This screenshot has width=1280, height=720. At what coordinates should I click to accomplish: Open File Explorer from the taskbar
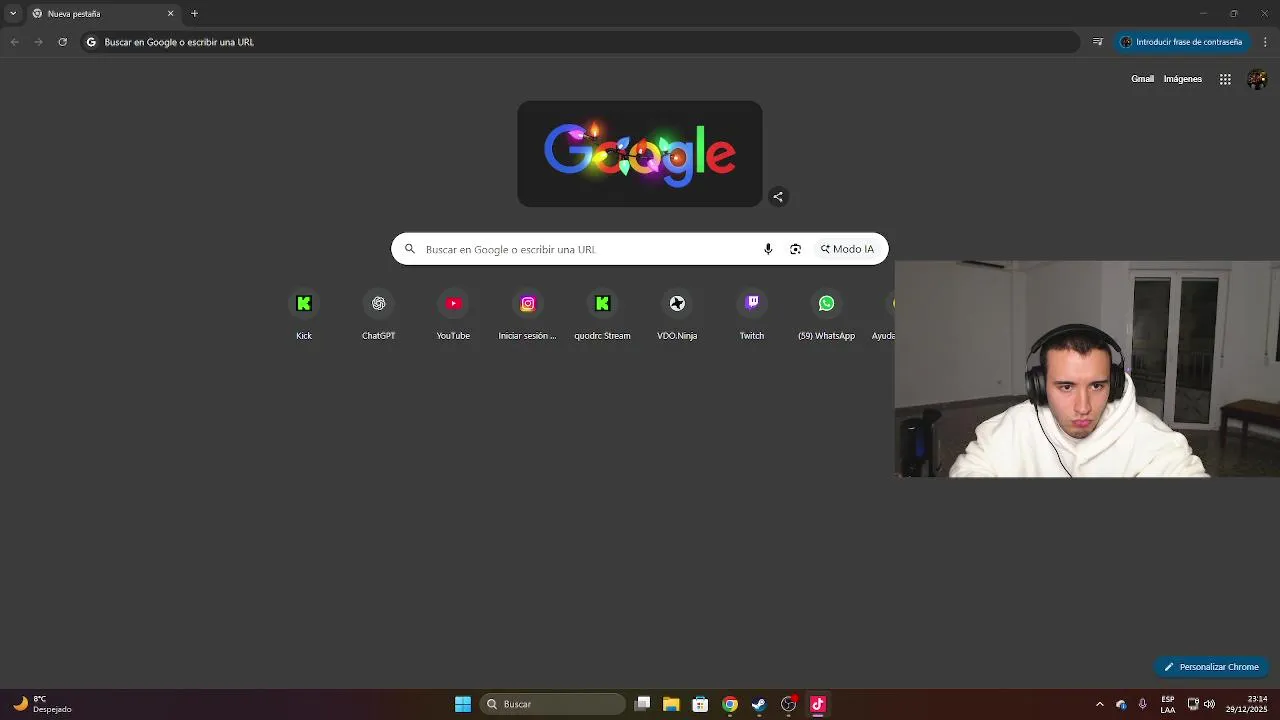tap(671, 704)
